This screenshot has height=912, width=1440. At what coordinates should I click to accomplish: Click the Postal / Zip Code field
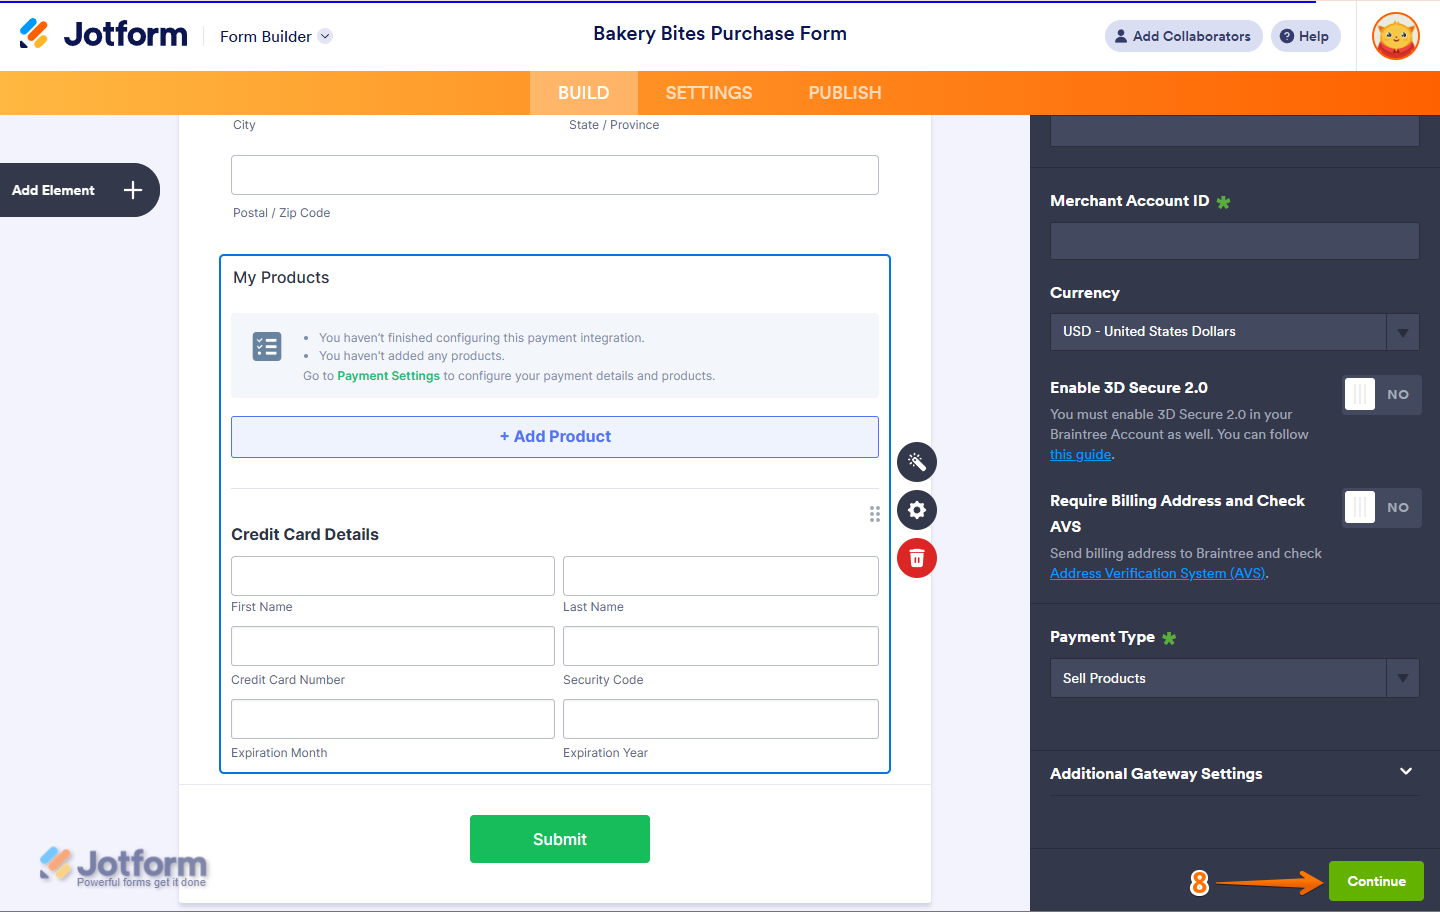[555, 175]
